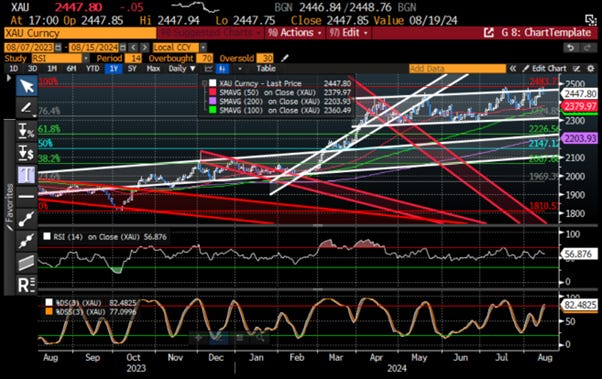The height and width of the screenshot is (379, 602).
Task: Open chart settings gear icon
Action: coord(591,69)
